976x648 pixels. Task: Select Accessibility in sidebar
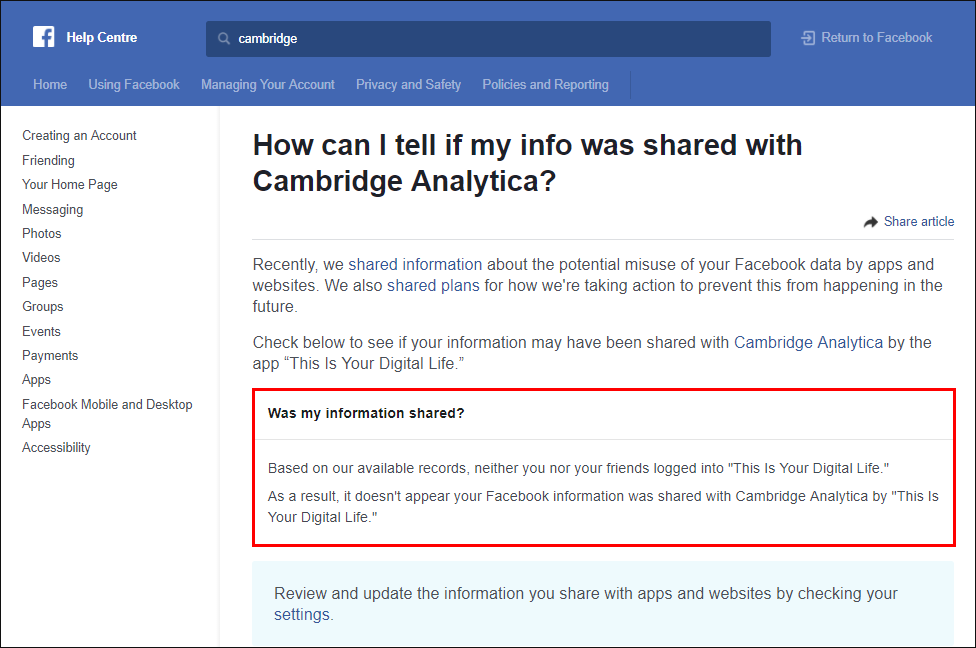57,448
